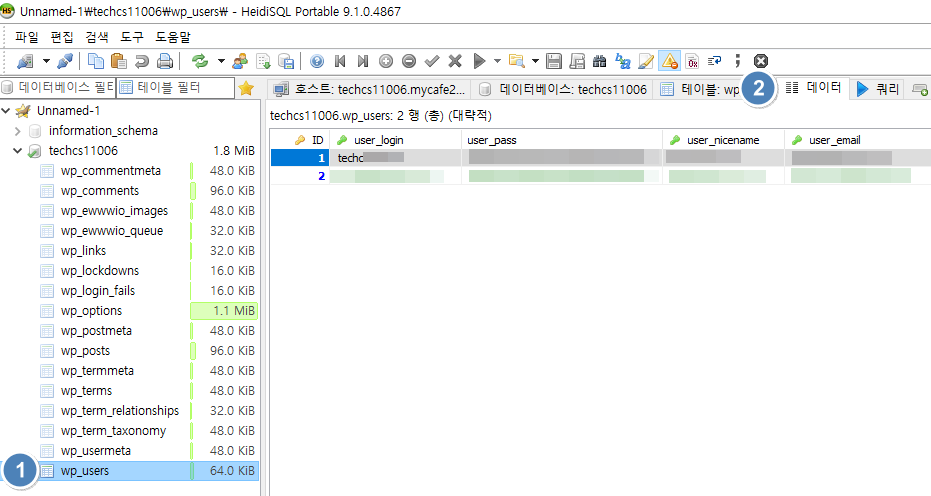Image resolution: width=931 pixels, height=496 pixels.
Task: Open dropdown arrow beside run icon
Action: pyautogui.click(x=498, y=61)
